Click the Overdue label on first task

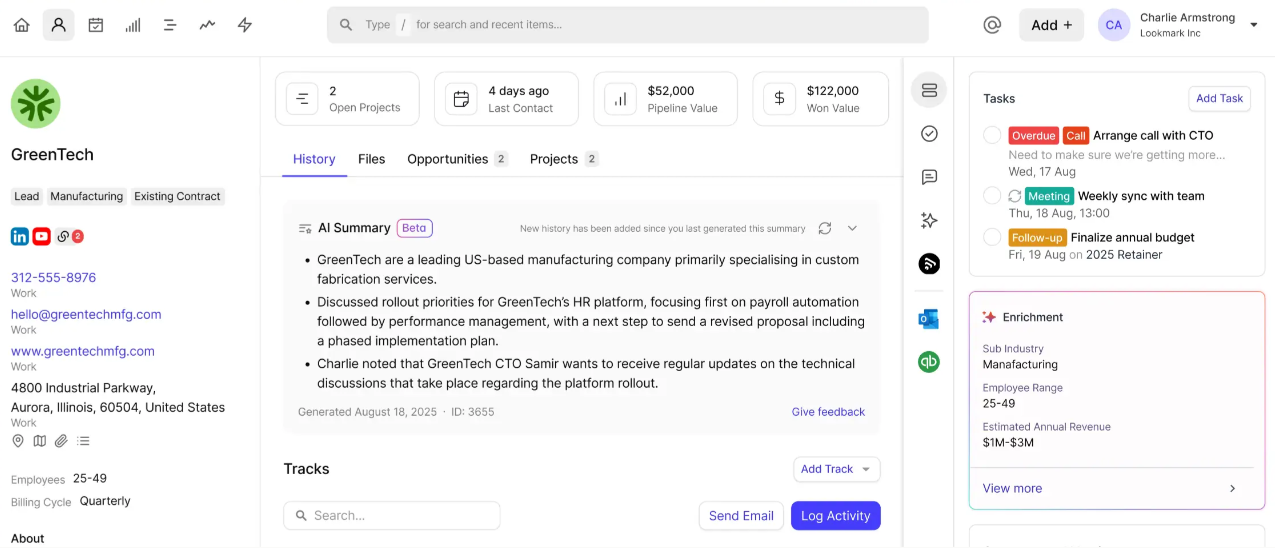click(x=1034, y=135)
